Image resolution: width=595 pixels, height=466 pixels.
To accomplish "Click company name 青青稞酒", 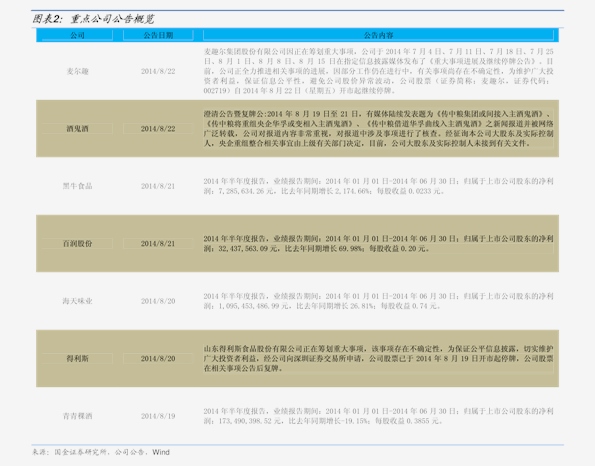I will 77,416.
